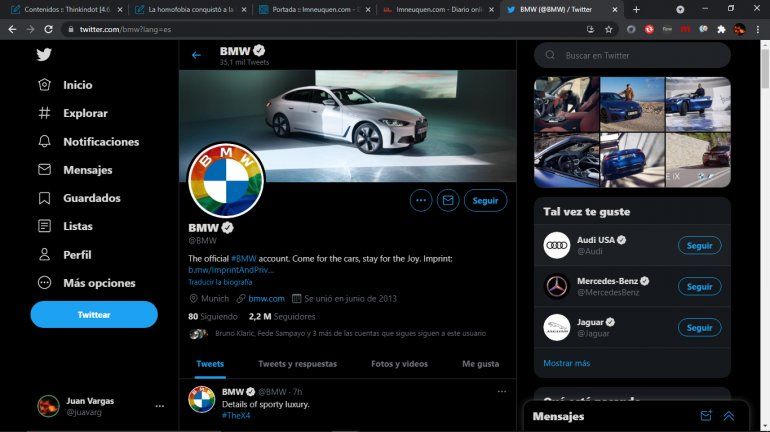770x432 pixels.
Task: Follow Mercedes-Benz
Action: [x=699, y=286]
